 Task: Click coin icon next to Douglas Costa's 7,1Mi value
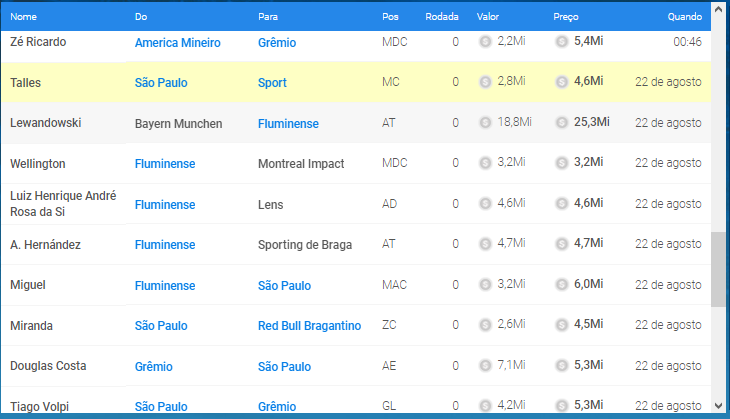pos(485,365)
